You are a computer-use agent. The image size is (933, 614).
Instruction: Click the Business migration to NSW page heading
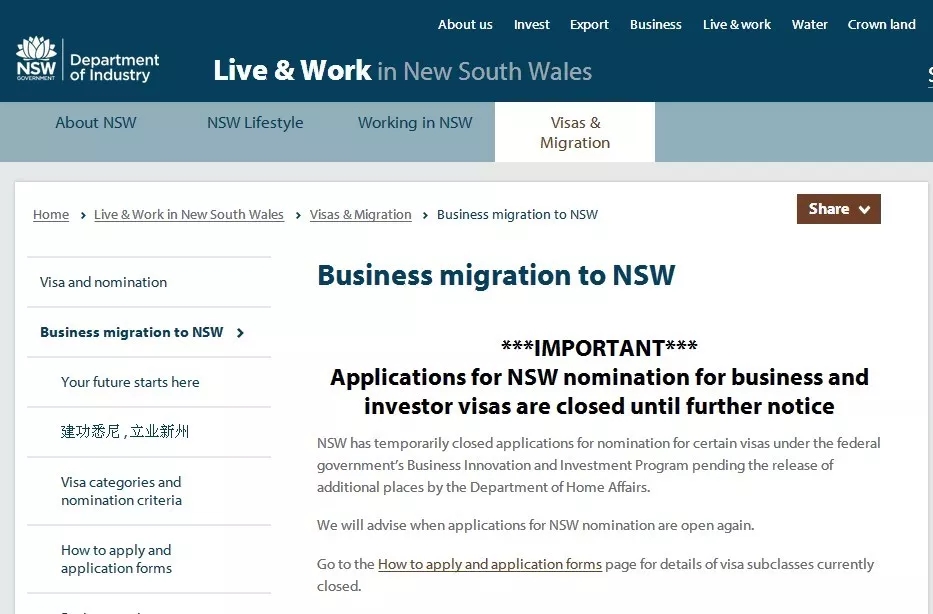[496, 275]
